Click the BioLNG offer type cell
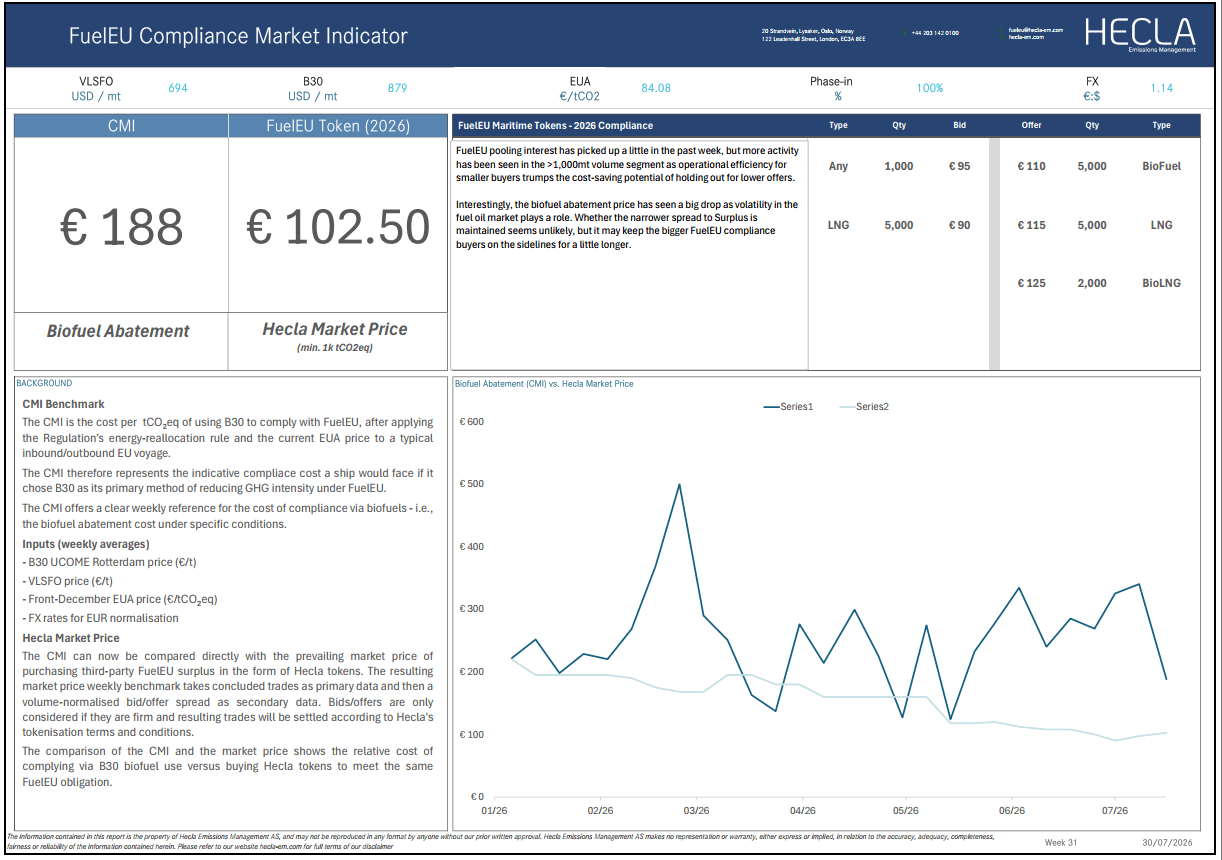The width and height of the screenshot is (1222, 860). [x=1161, y=283]
